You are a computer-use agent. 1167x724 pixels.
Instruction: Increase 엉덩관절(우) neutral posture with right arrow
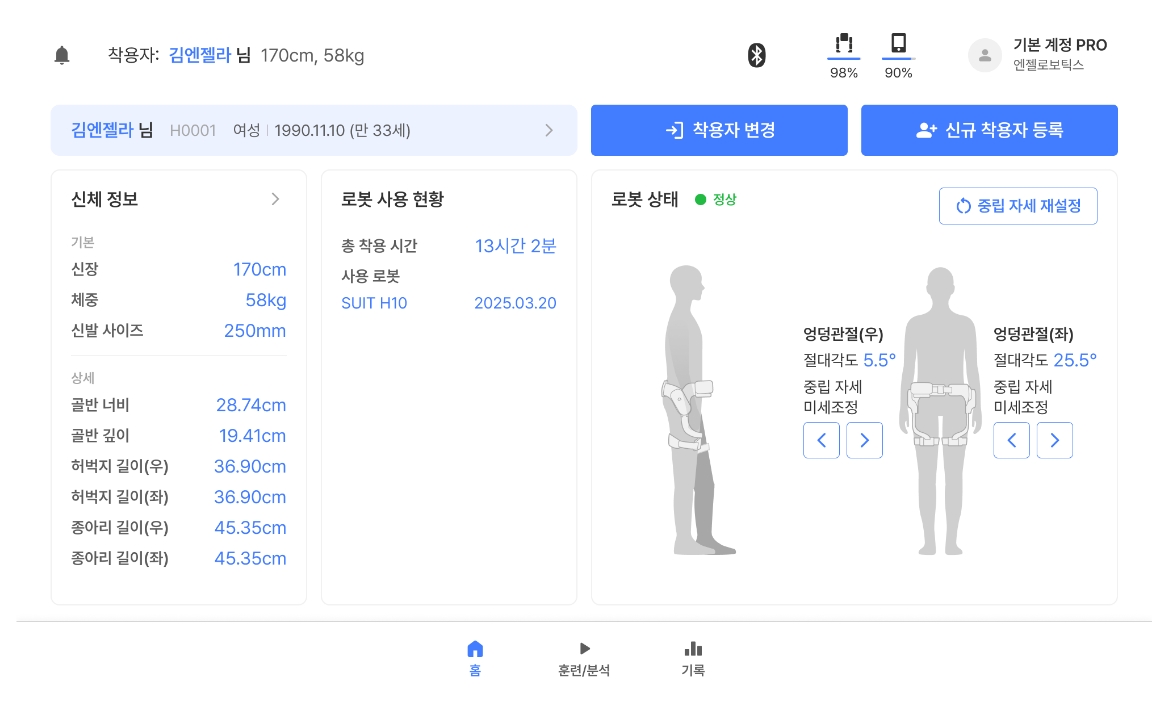[864, 440]
